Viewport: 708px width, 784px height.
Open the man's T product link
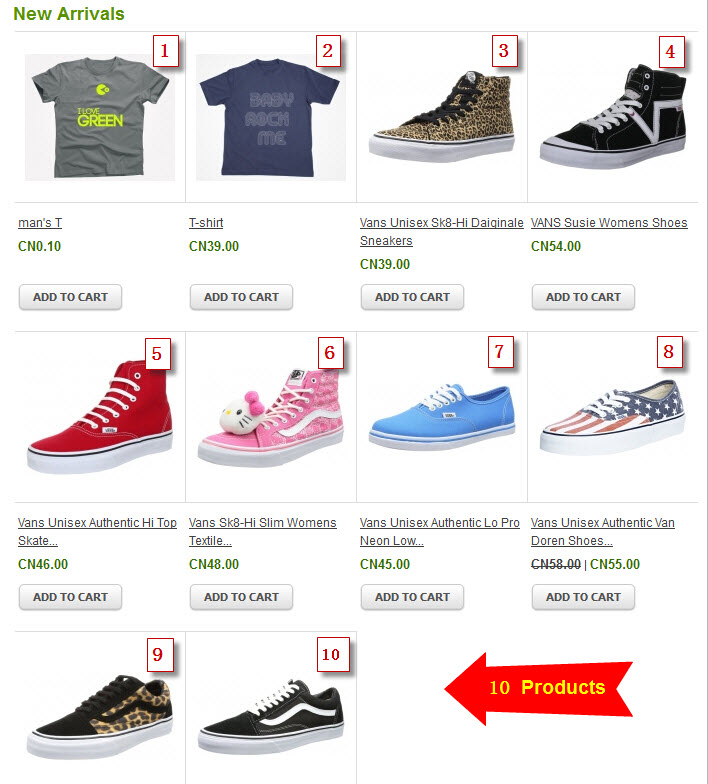tap(40, 222)
